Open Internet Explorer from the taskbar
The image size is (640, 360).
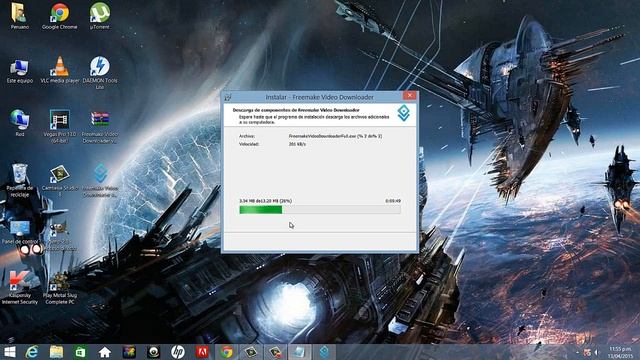(x=32, y=352)
